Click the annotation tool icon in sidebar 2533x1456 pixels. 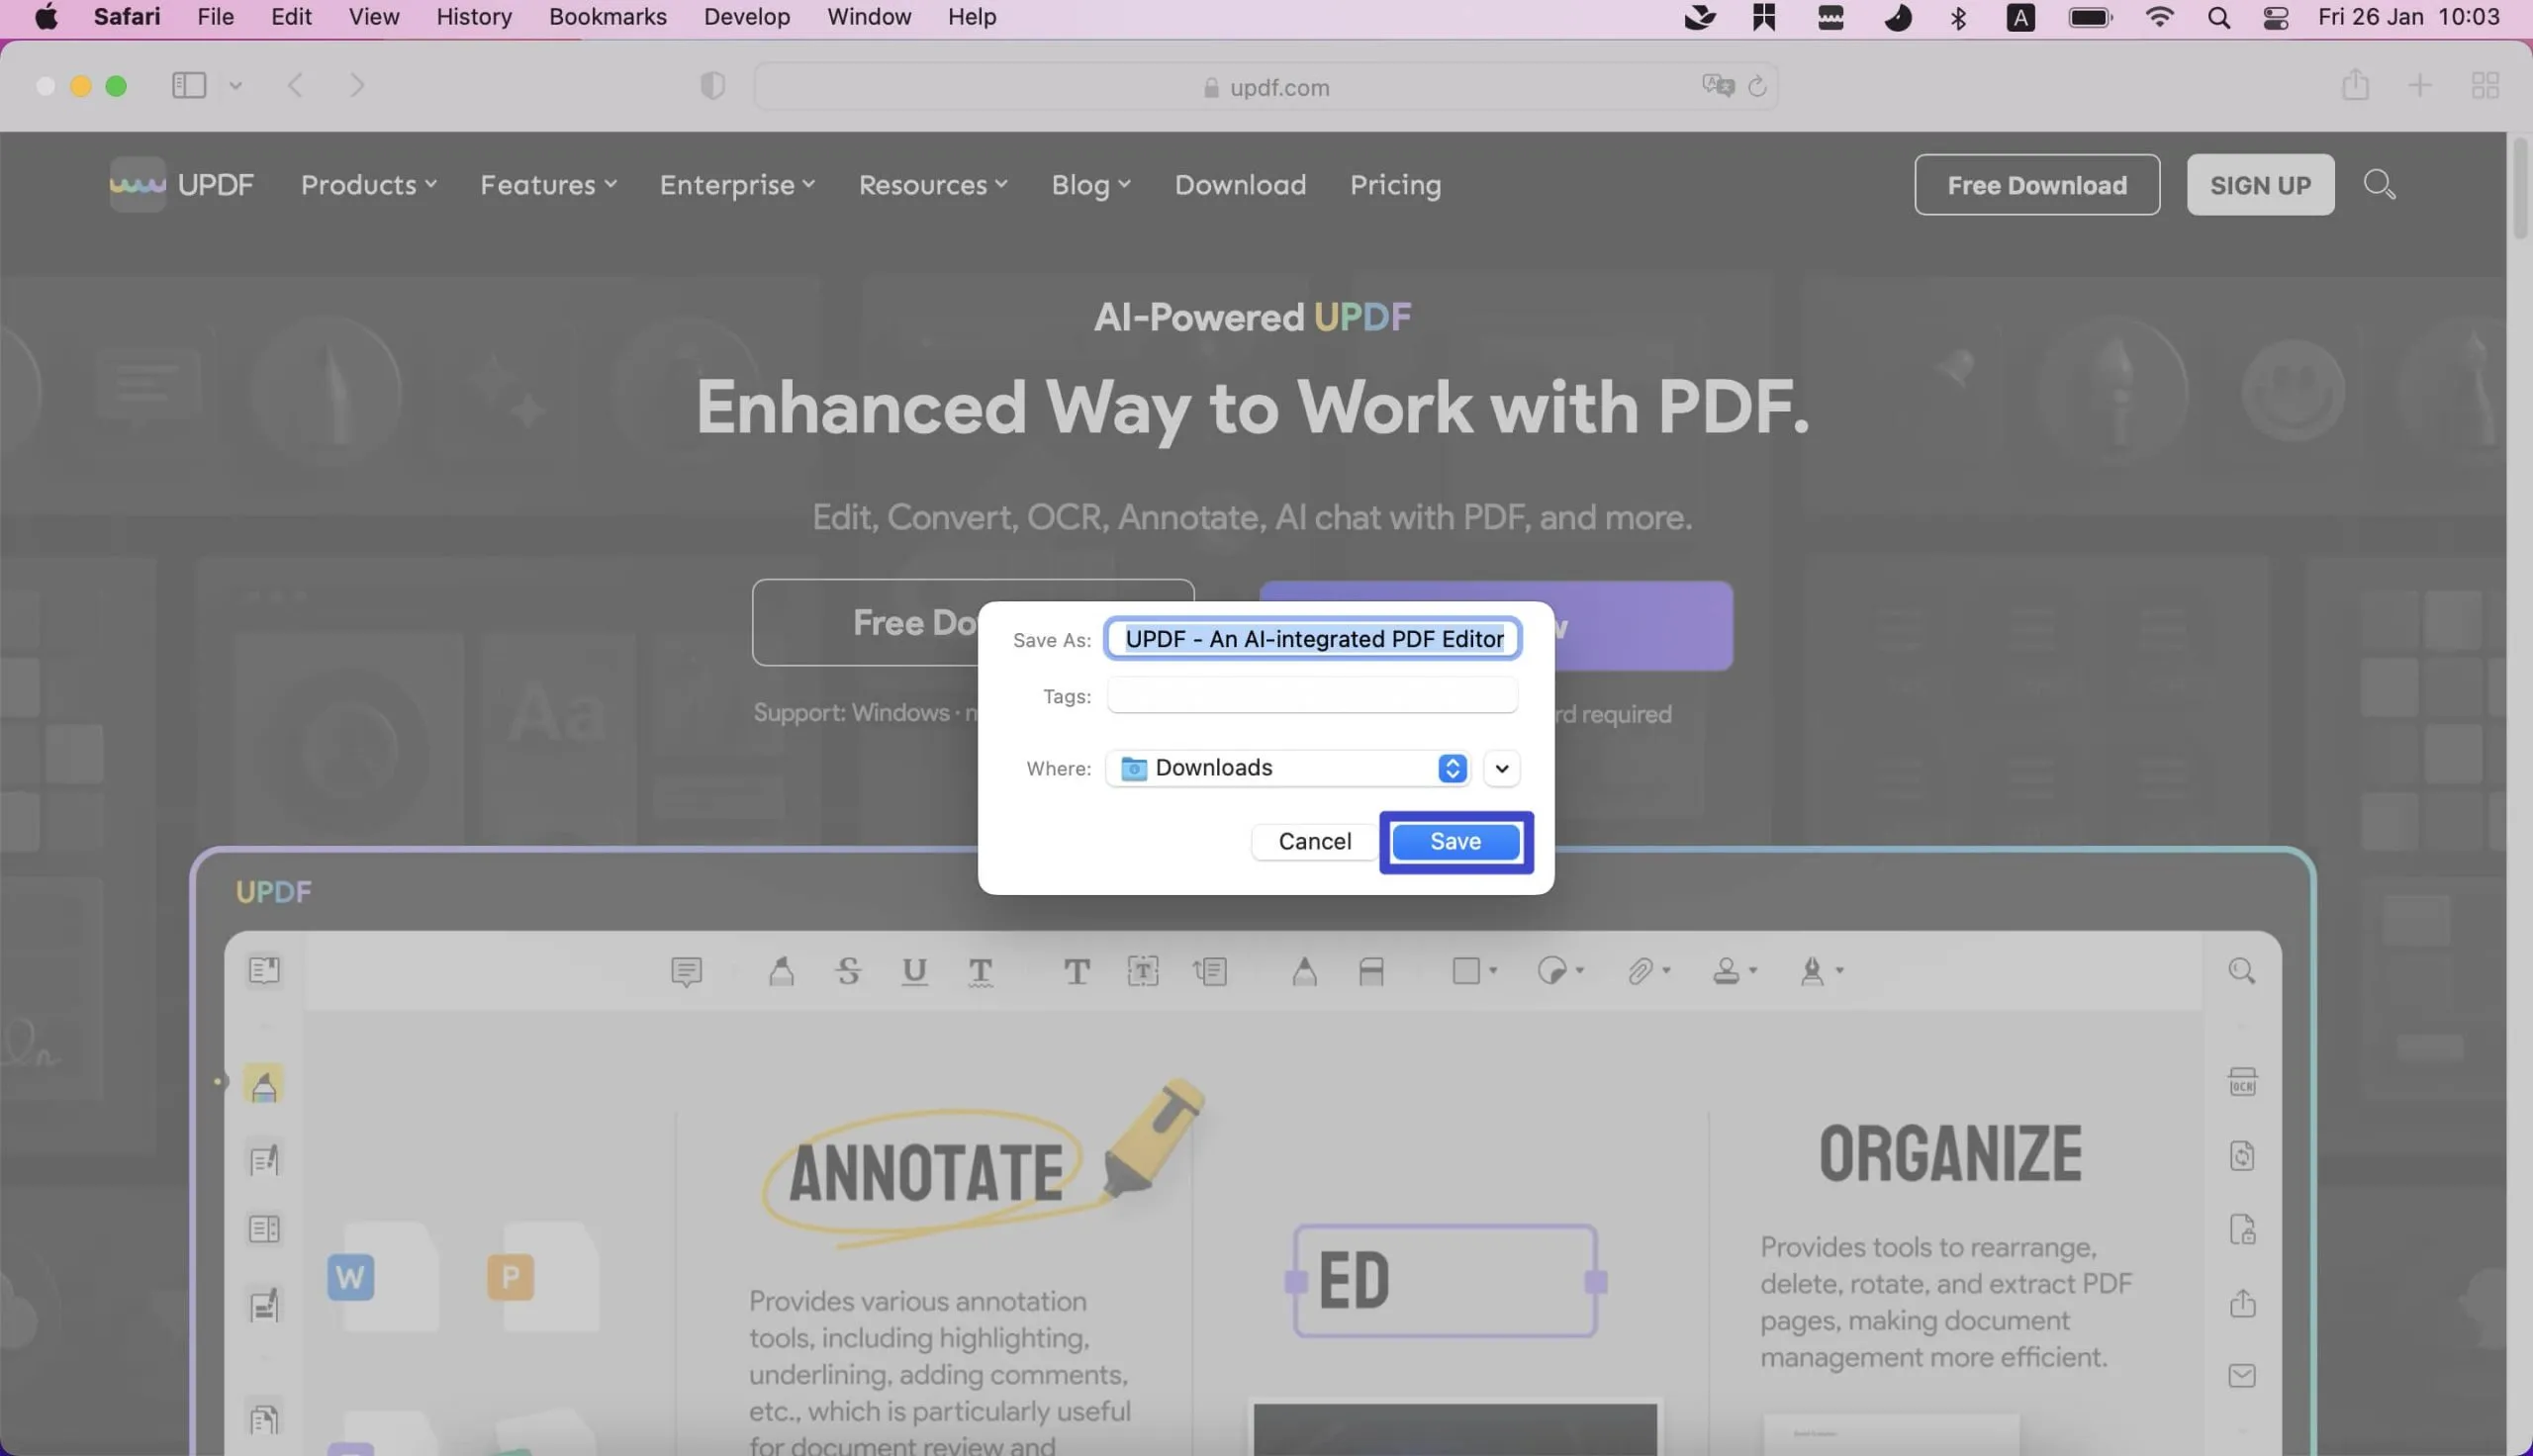pyautogui.click(x=266, y=1084)
